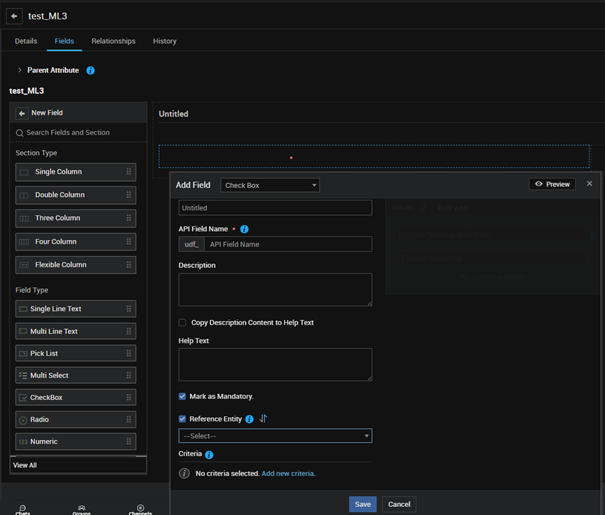The height and width of the screenshot is (515, 605).
Task: Select the Double Column section type
Action: click(76, 195)
